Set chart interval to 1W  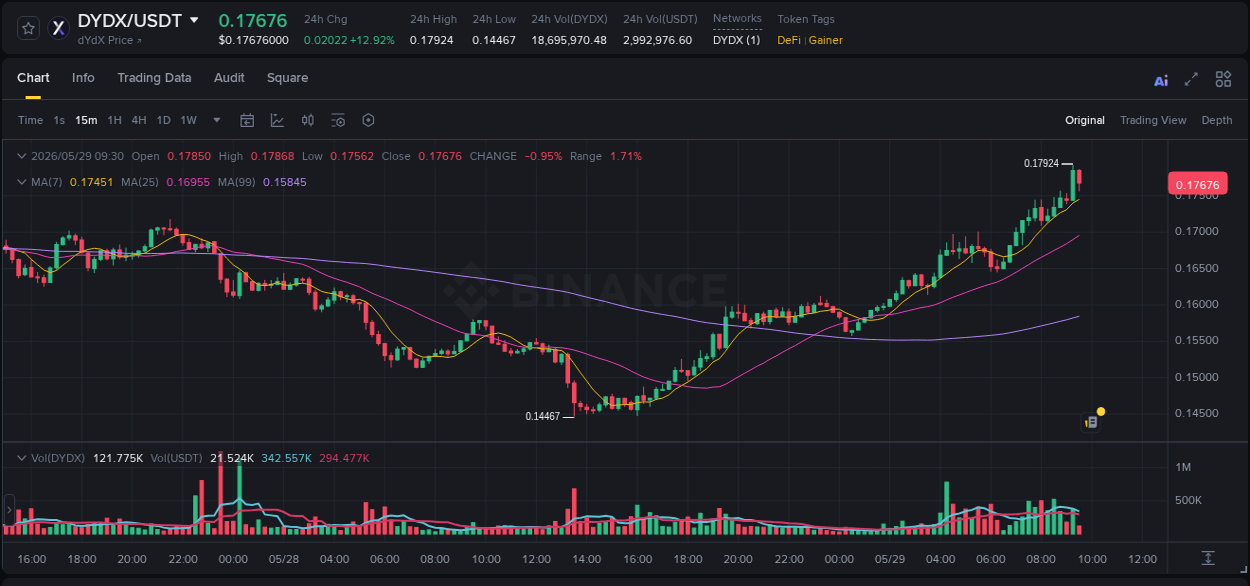(x=188, y=120)
